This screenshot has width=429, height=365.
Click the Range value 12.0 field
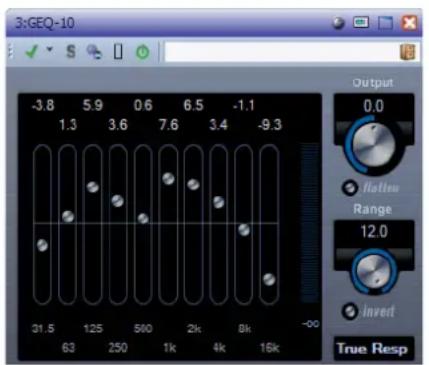tap(374, 231)
